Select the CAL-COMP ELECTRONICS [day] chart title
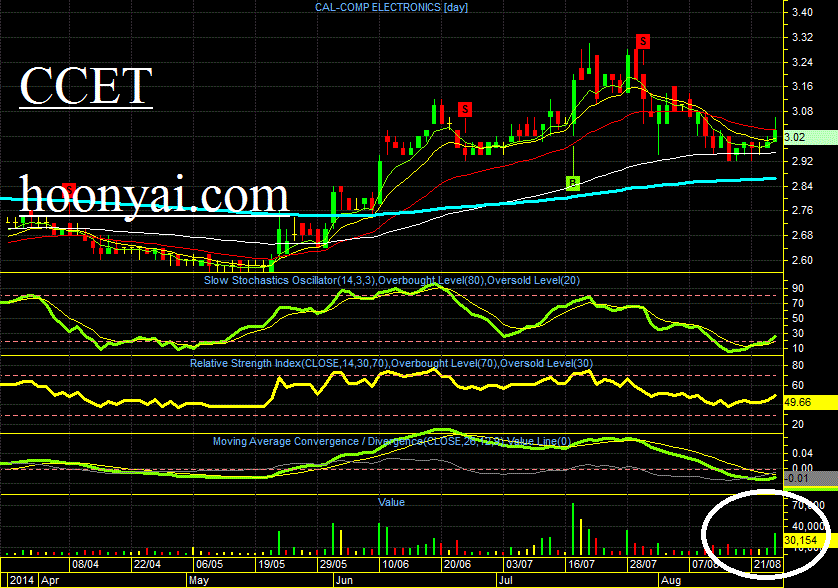This screenshot has width=838, height=588. [x=391, y=7]
